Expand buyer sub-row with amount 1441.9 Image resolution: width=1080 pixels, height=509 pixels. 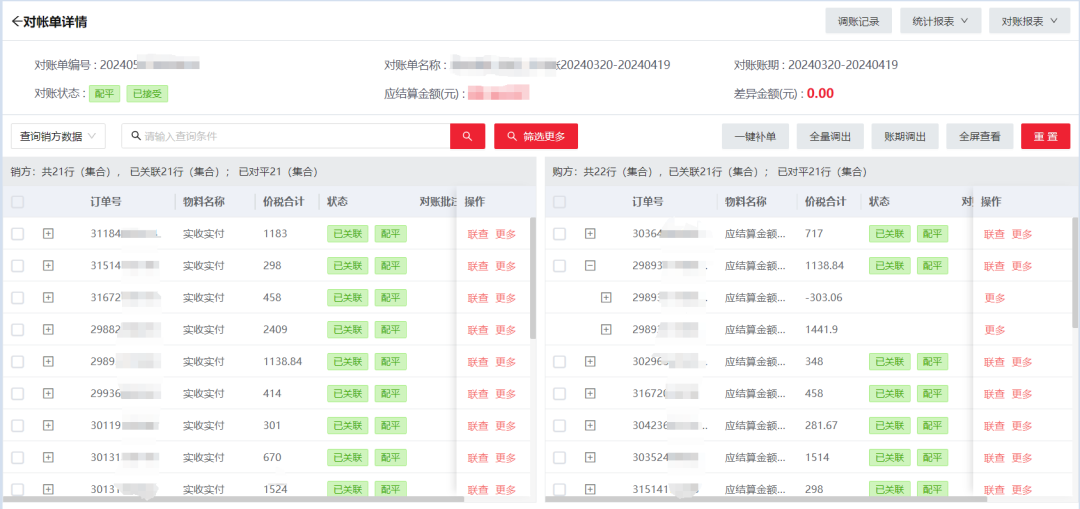point(606,330)
